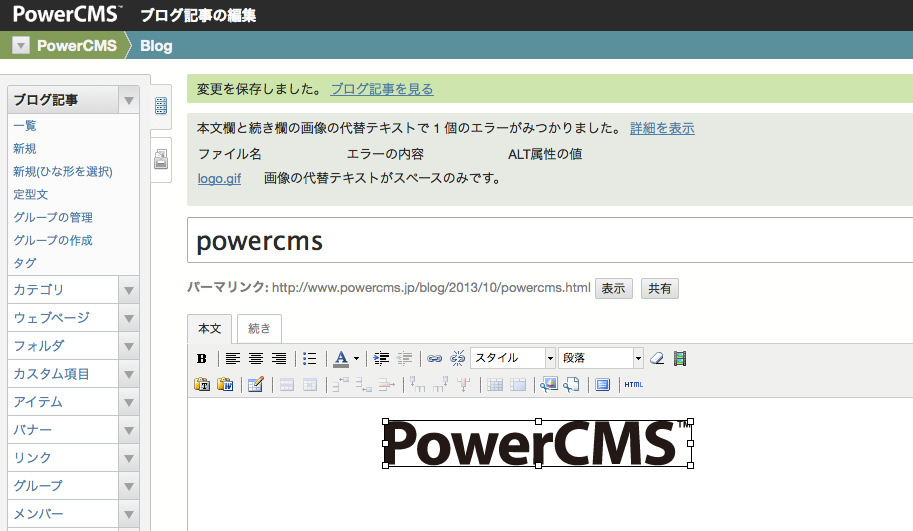Delete table column icon
Viewport: 913px width, 531px height.
point(464,384)
